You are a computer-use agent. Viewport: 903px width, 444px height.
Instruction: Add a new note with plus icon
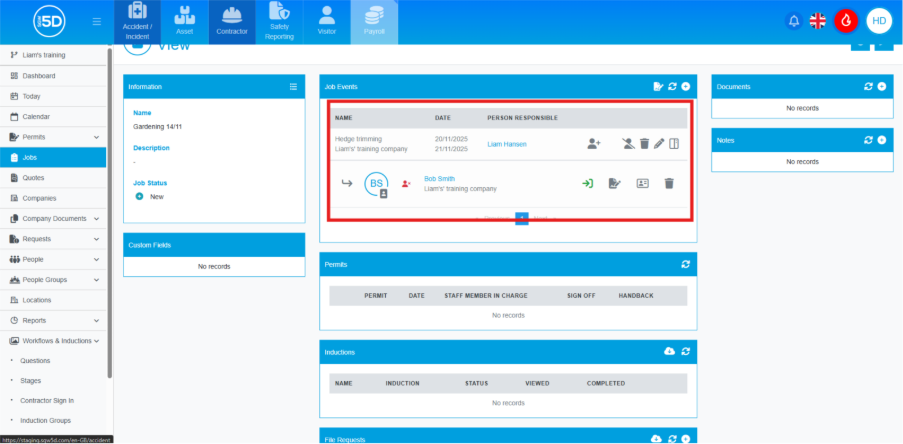click(x=881, y=141)
